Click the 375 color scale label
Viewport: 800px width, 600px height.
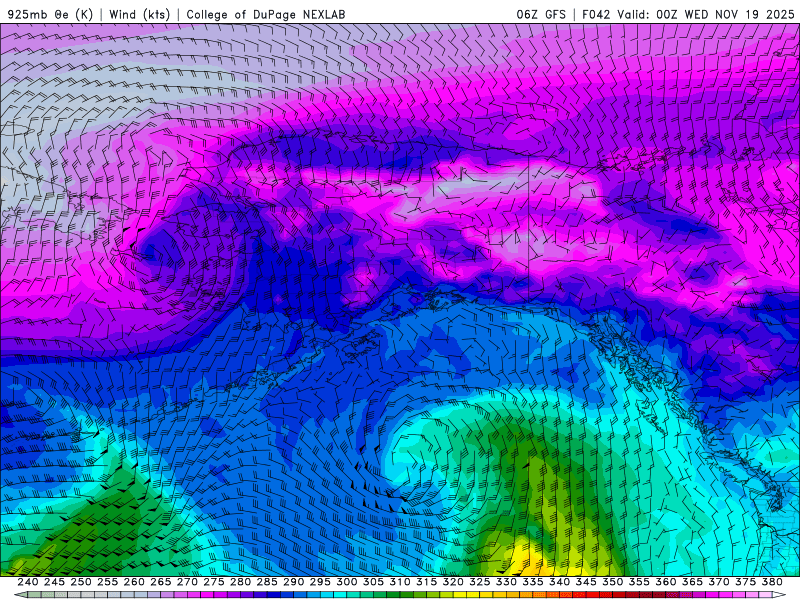745,582
